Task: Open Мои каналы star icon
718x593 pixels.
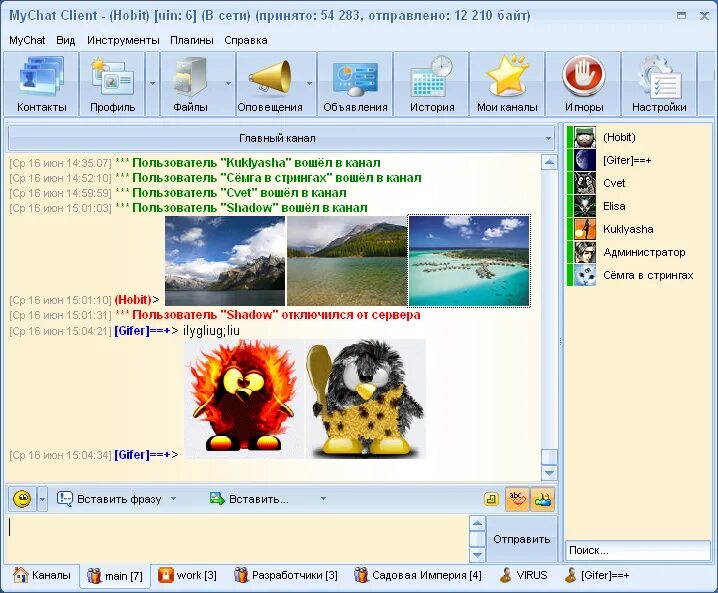Action: (x=507, y=75)
